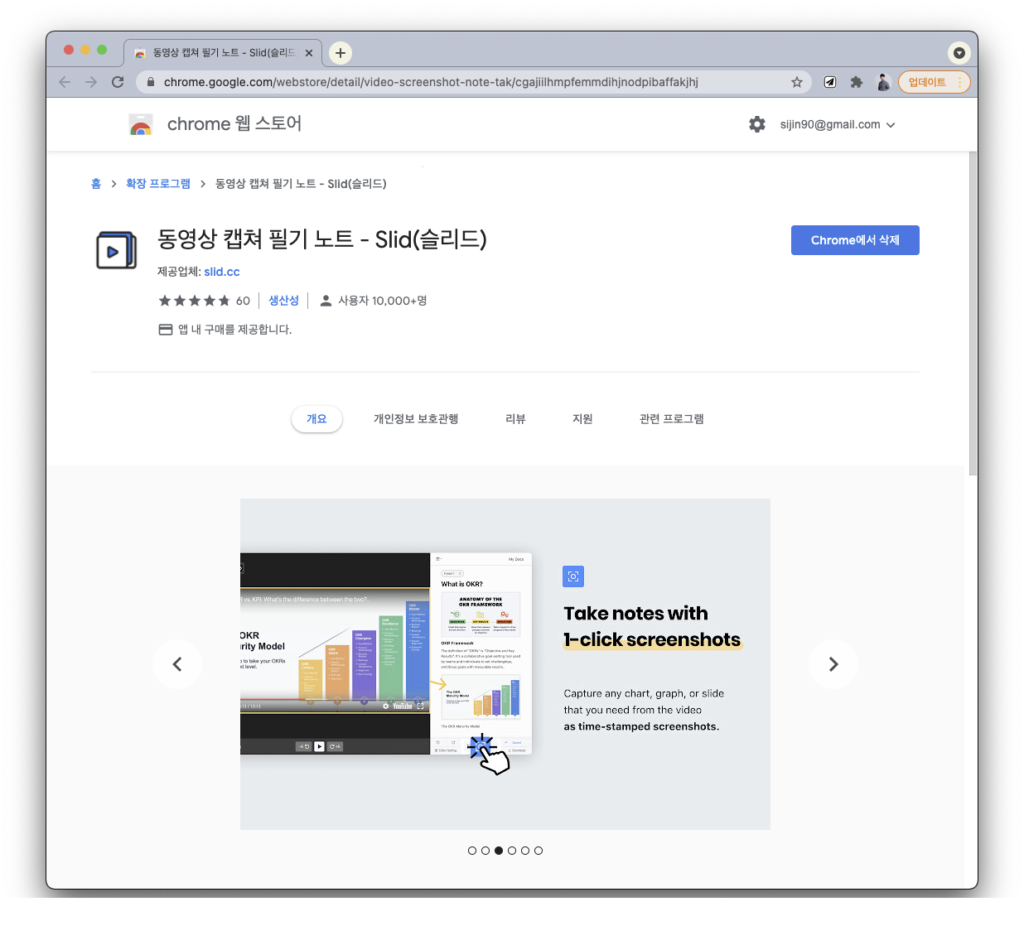Select the second carousel dot
Viewport: 1024px width, 950px height.
(x=485, y=851)
